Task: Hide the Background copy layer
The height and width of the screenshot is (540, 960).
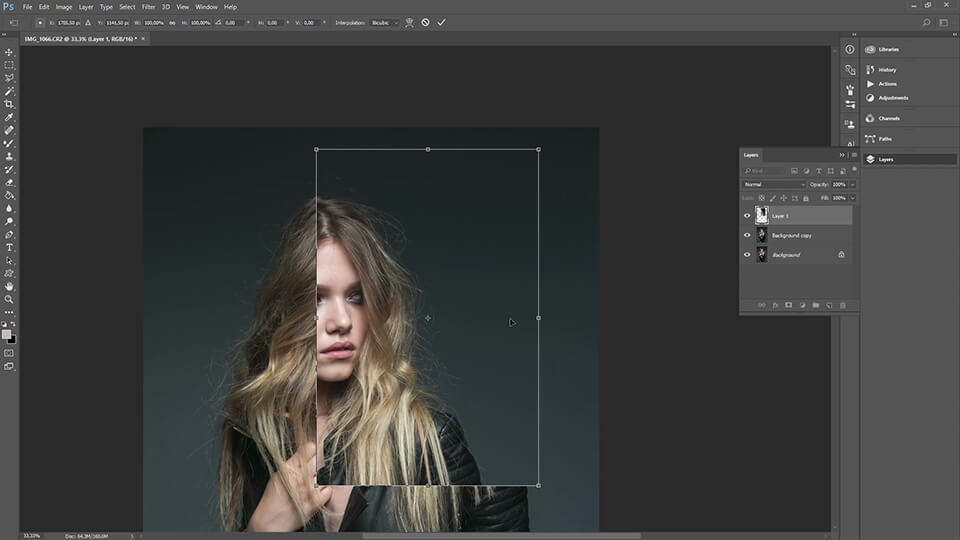Action: pyautogui.click(x=747, y=235)
